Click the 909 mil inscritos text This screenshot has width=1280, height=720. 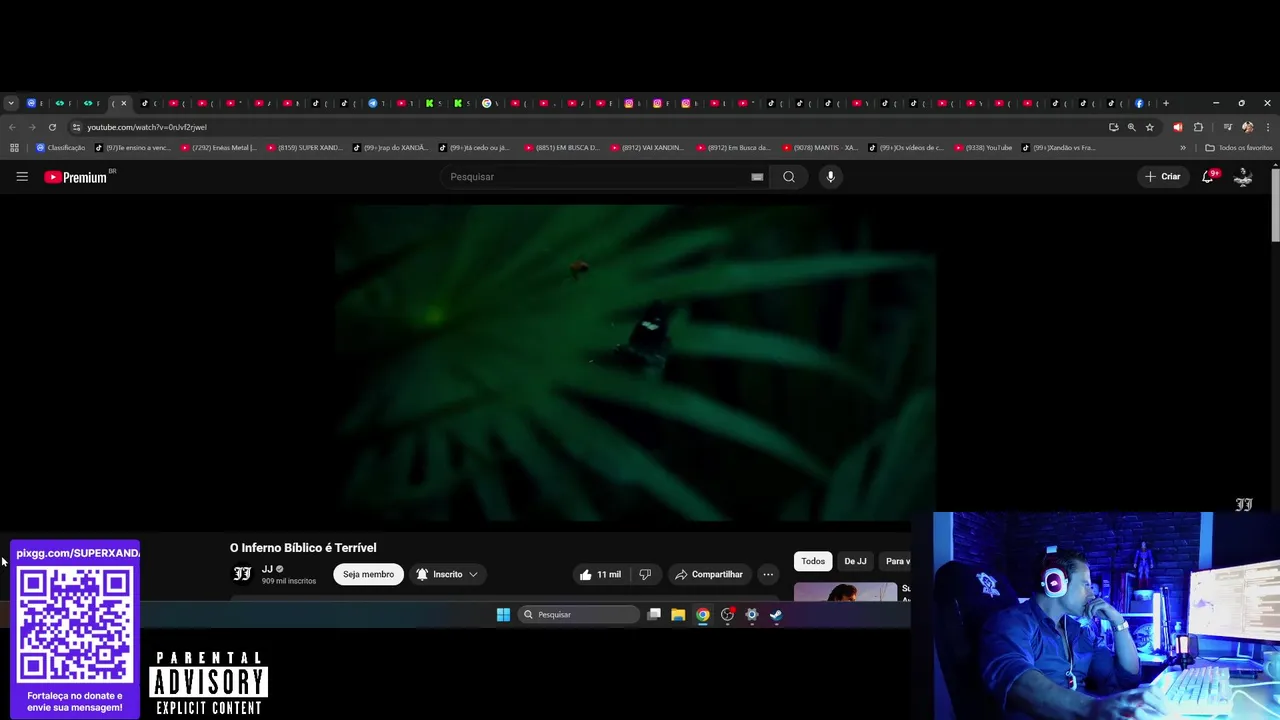pos(289,581)
